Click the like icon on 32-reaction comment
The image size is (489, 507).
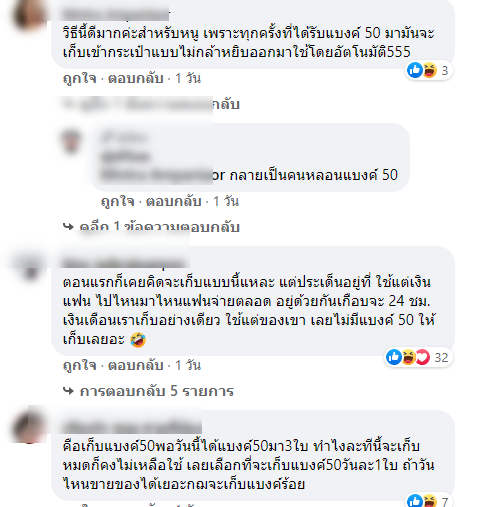coord(394,357)
